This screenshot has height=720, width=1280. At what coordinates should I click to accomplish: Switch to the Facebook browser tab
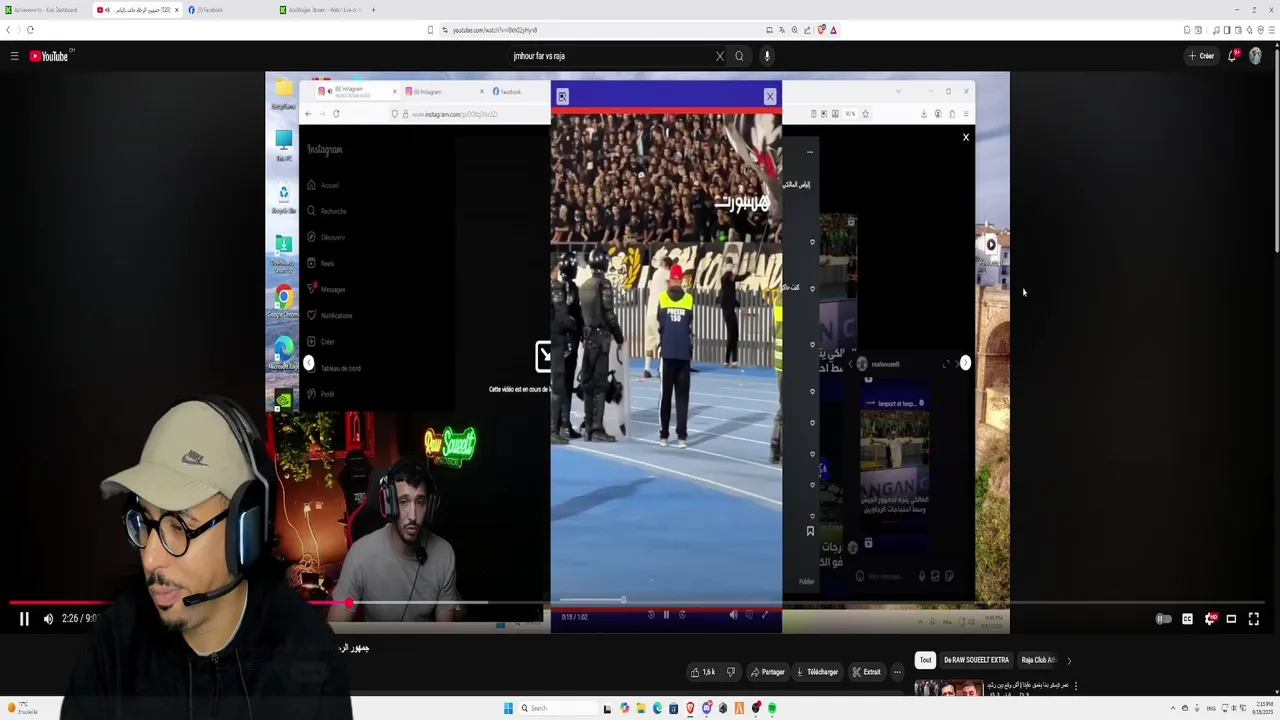229,10
